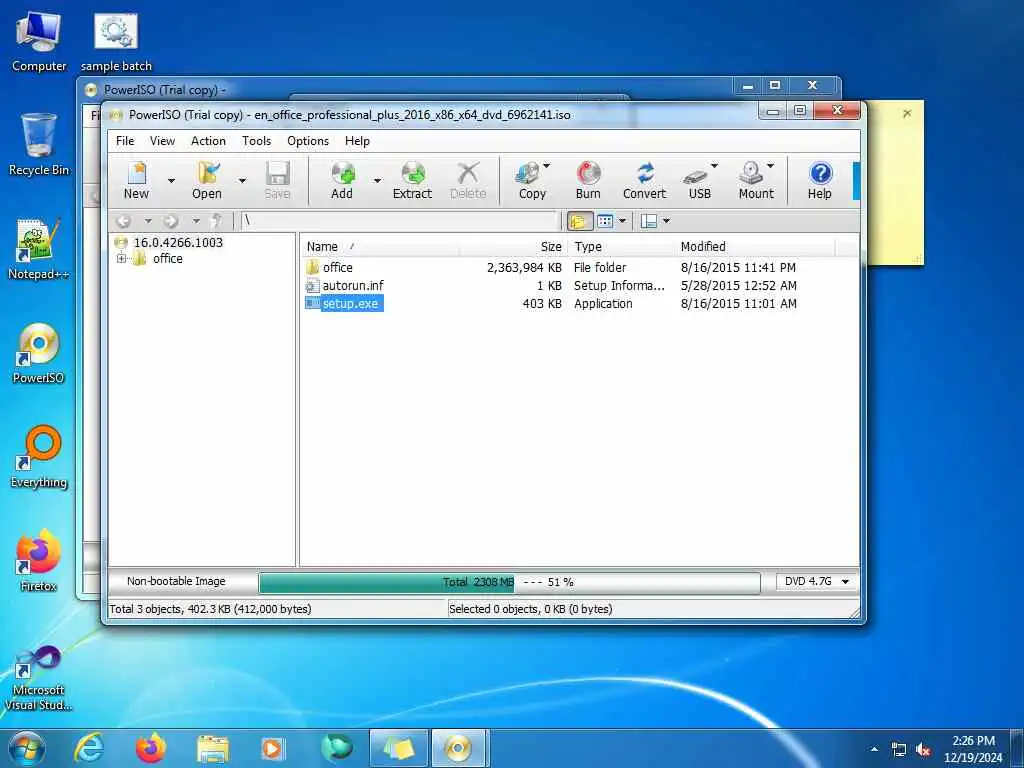Click the Non-bootable Image status label
Image resolution: width=1024 pixels, height=768 pixels.
pos(176,581)
